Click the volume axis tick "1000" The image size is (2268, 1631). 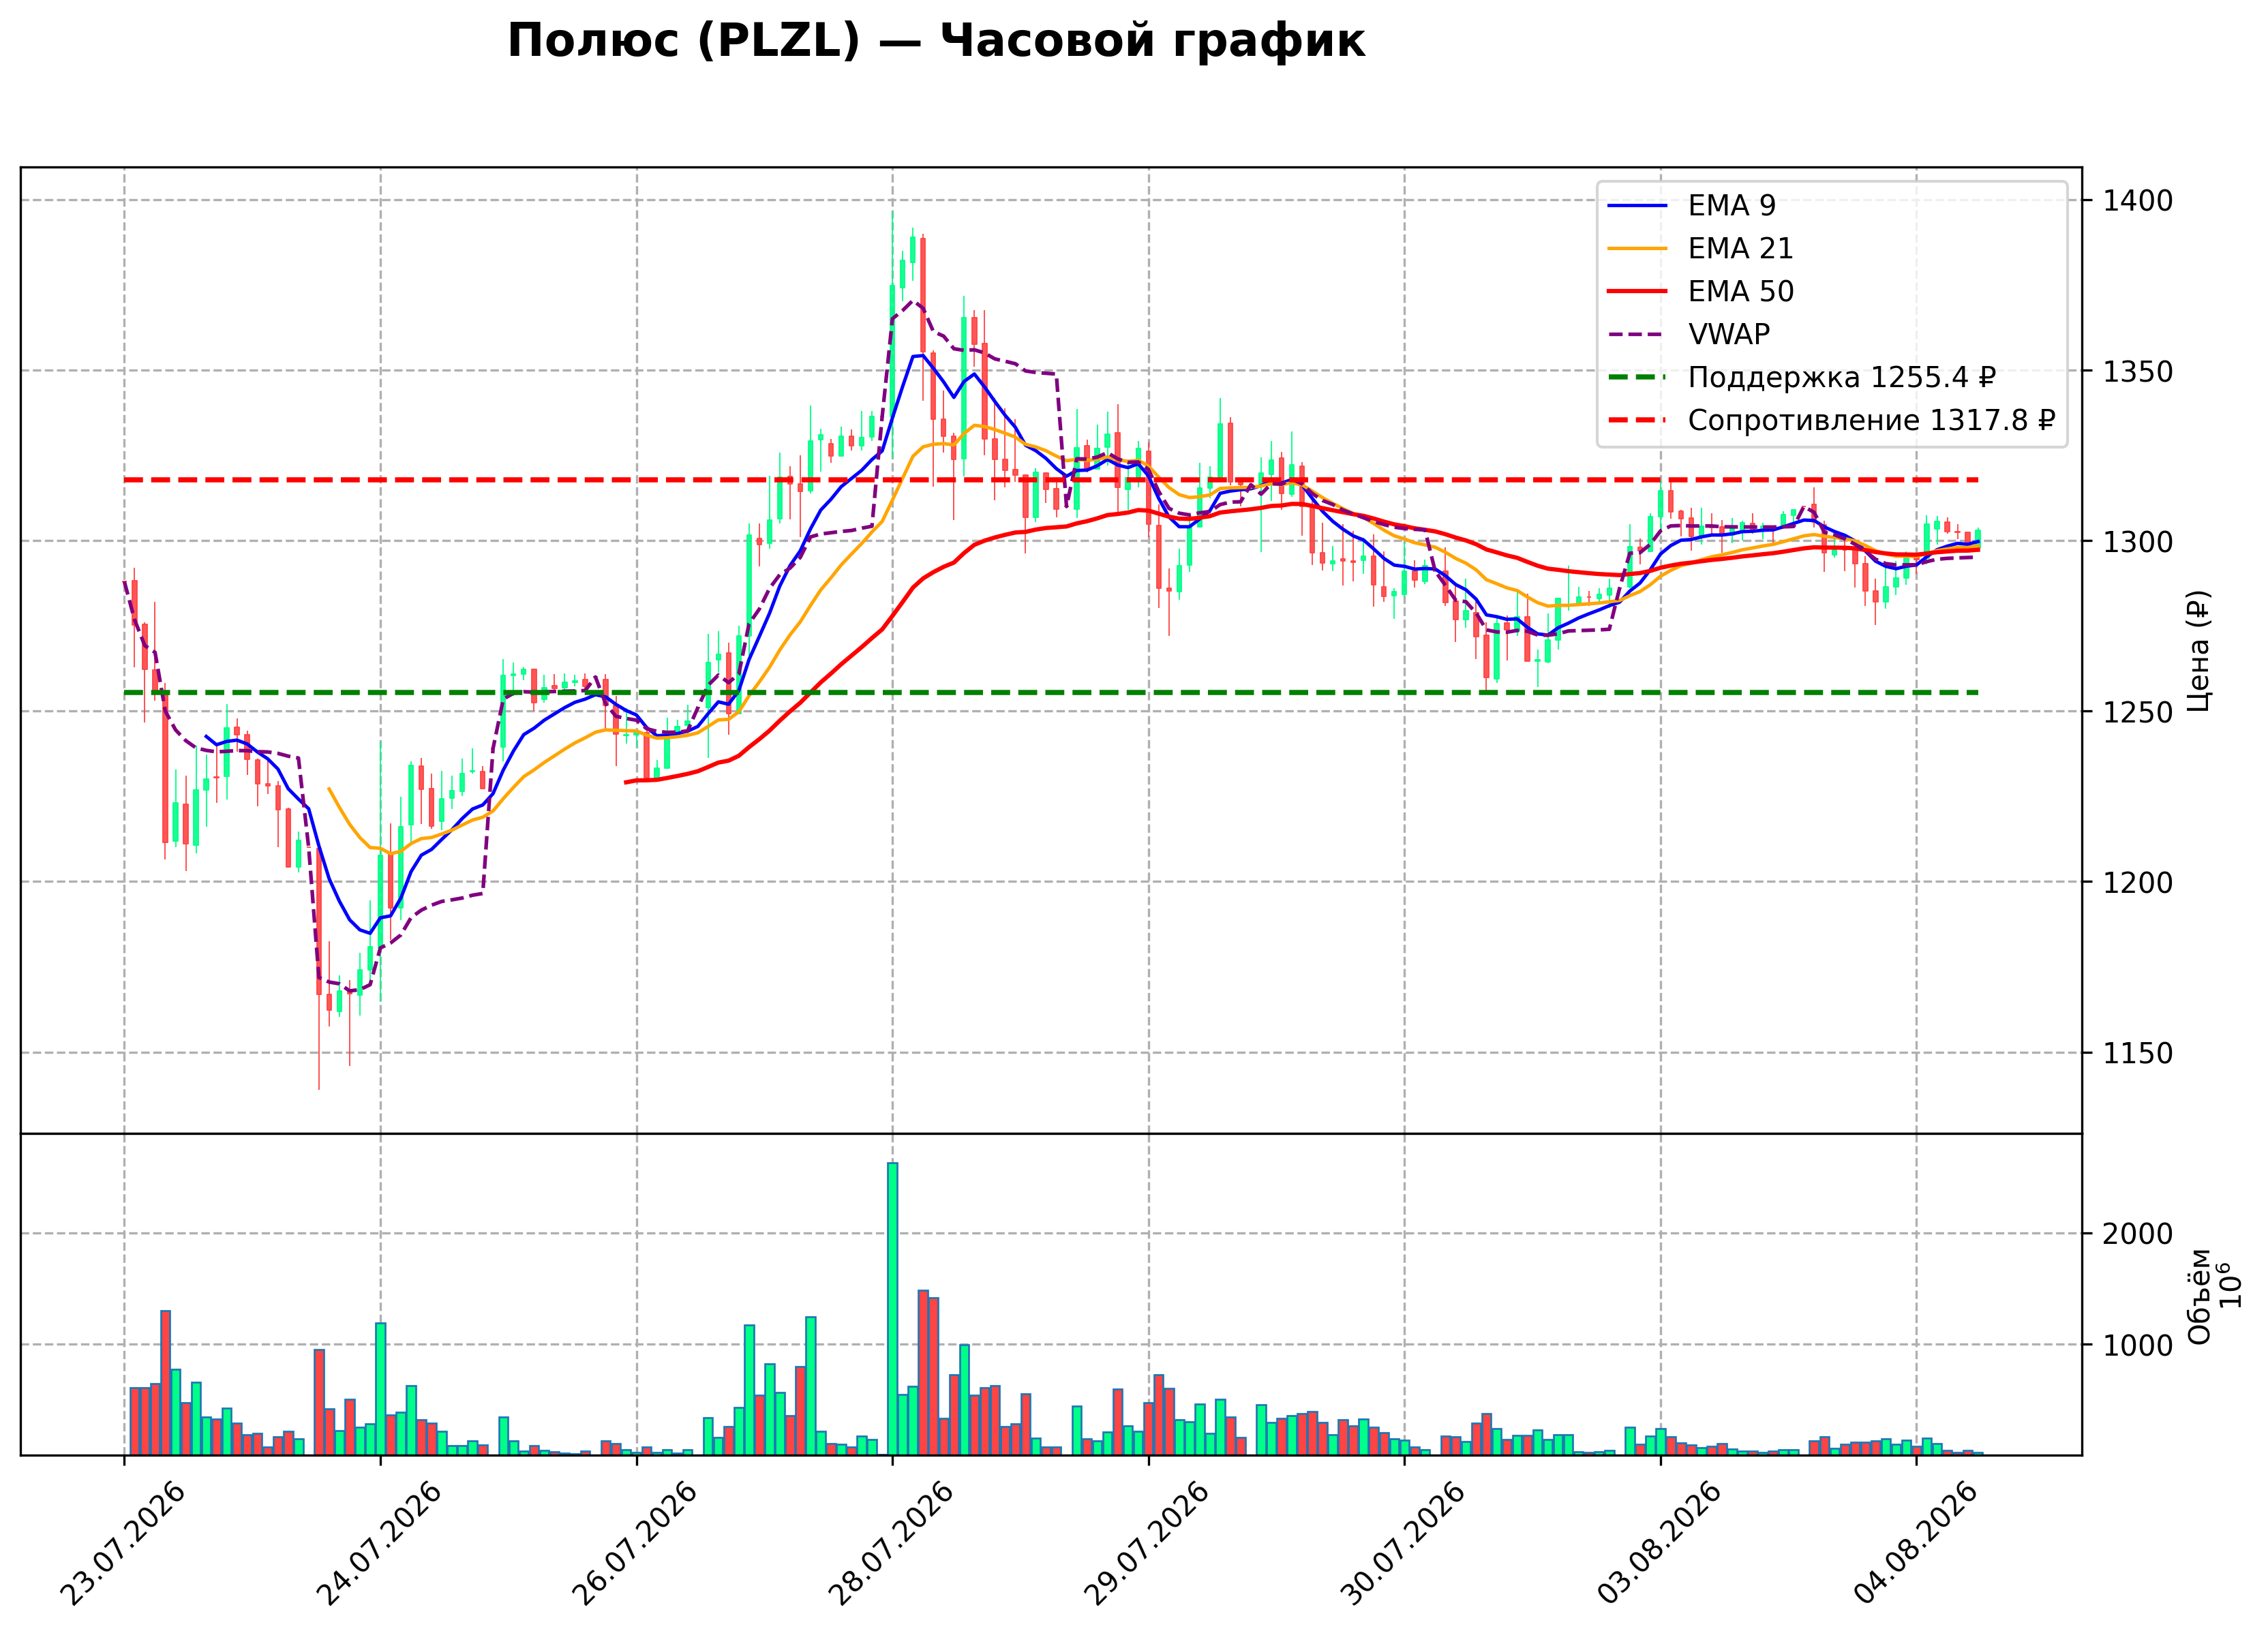click(2138, 1345)
